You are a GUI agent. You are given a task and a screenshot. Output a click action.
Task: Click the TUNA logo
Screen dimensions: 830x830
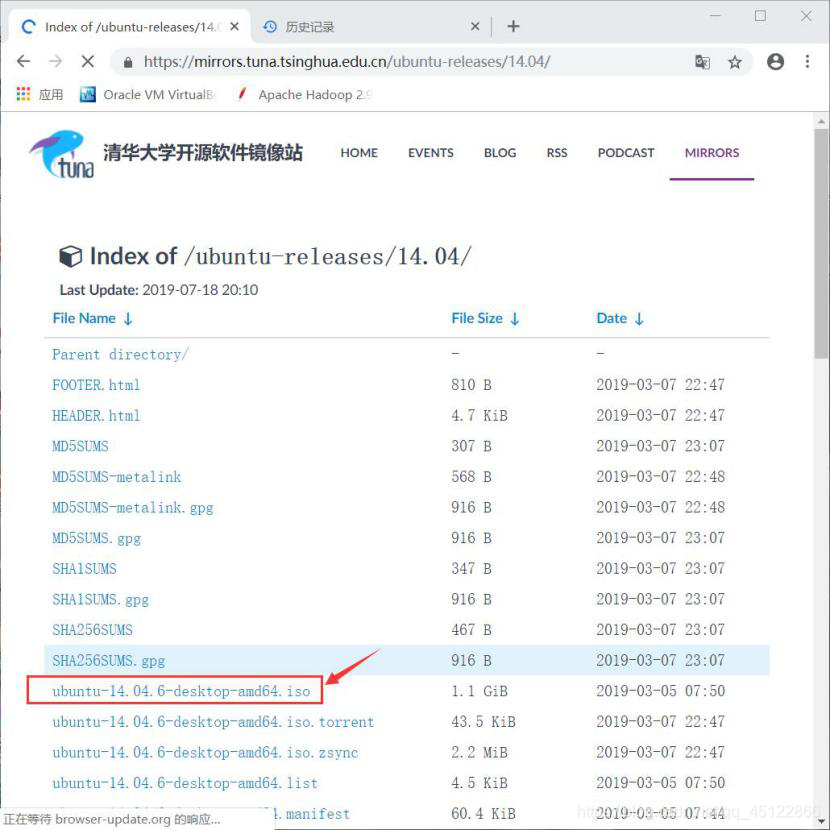(62, 154)
